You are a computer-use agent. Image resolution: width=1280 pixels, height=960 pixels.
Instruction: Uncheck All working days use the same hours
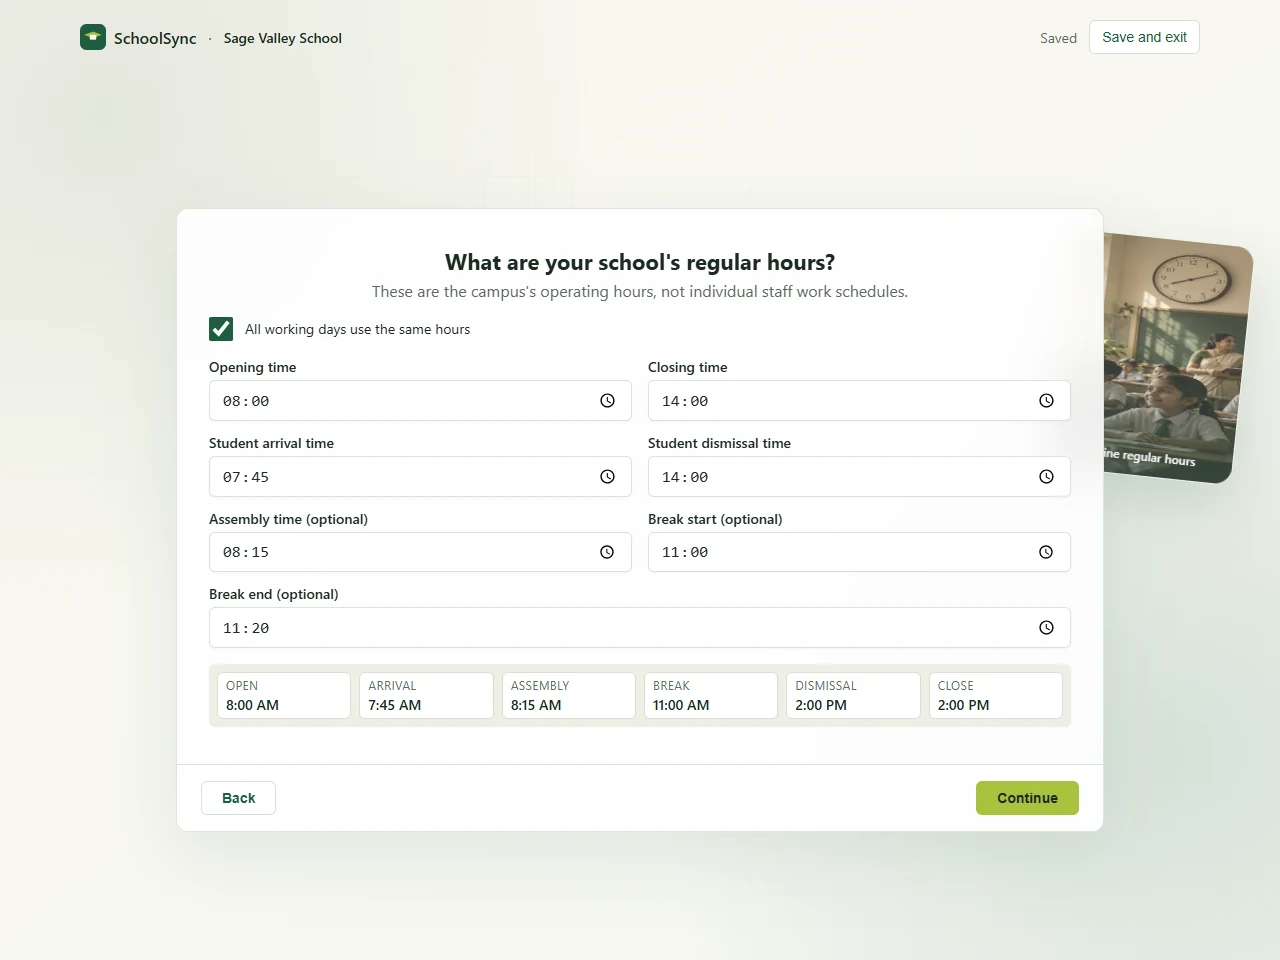221,329
